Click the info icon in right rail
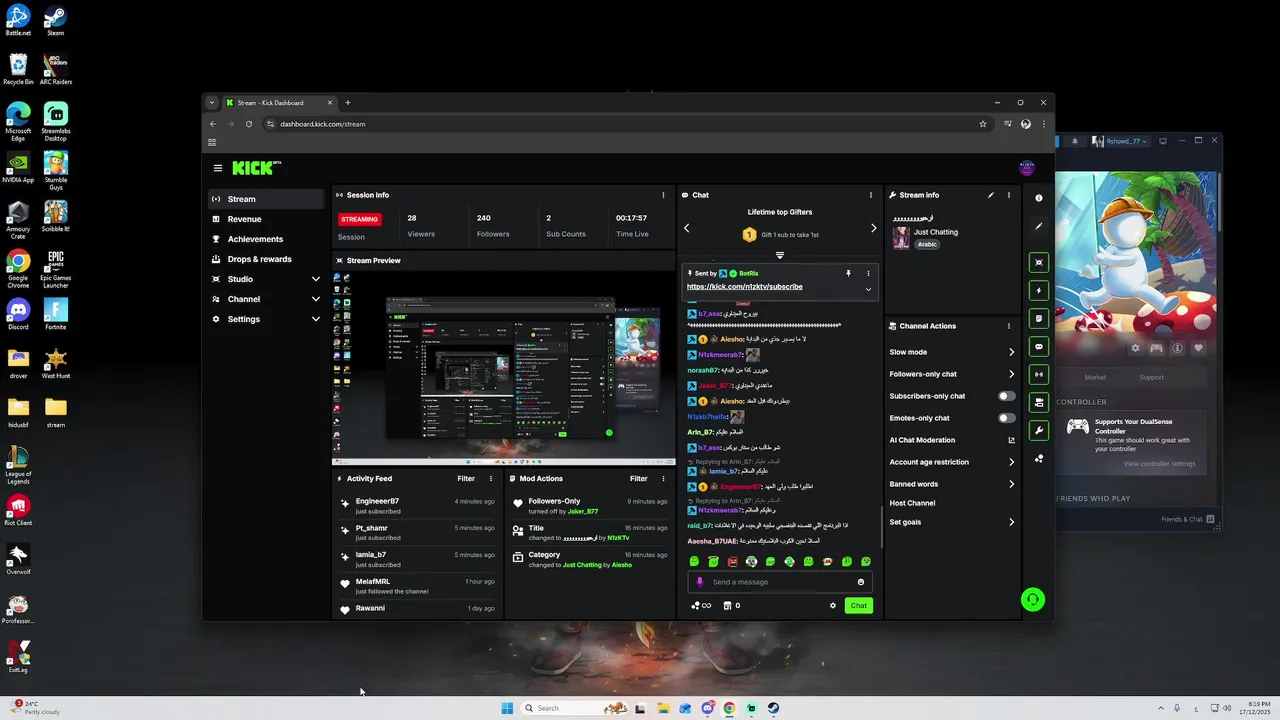 (x=1039, y=198)
